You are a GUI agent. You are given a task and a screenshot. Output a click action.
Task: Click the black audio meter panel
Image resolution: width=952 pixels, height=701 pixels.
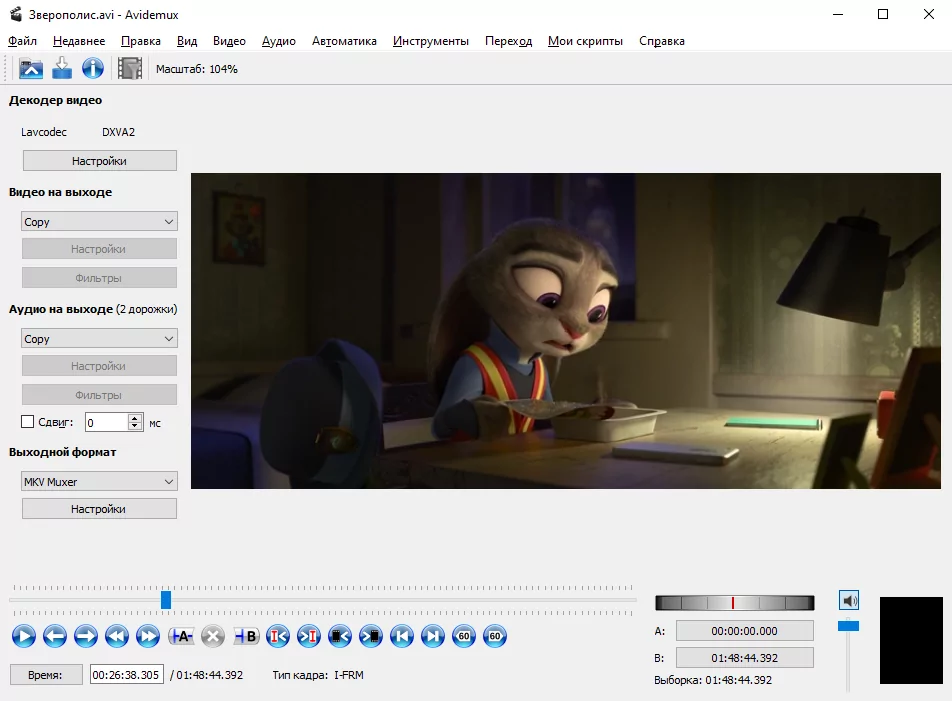(911, 640)
